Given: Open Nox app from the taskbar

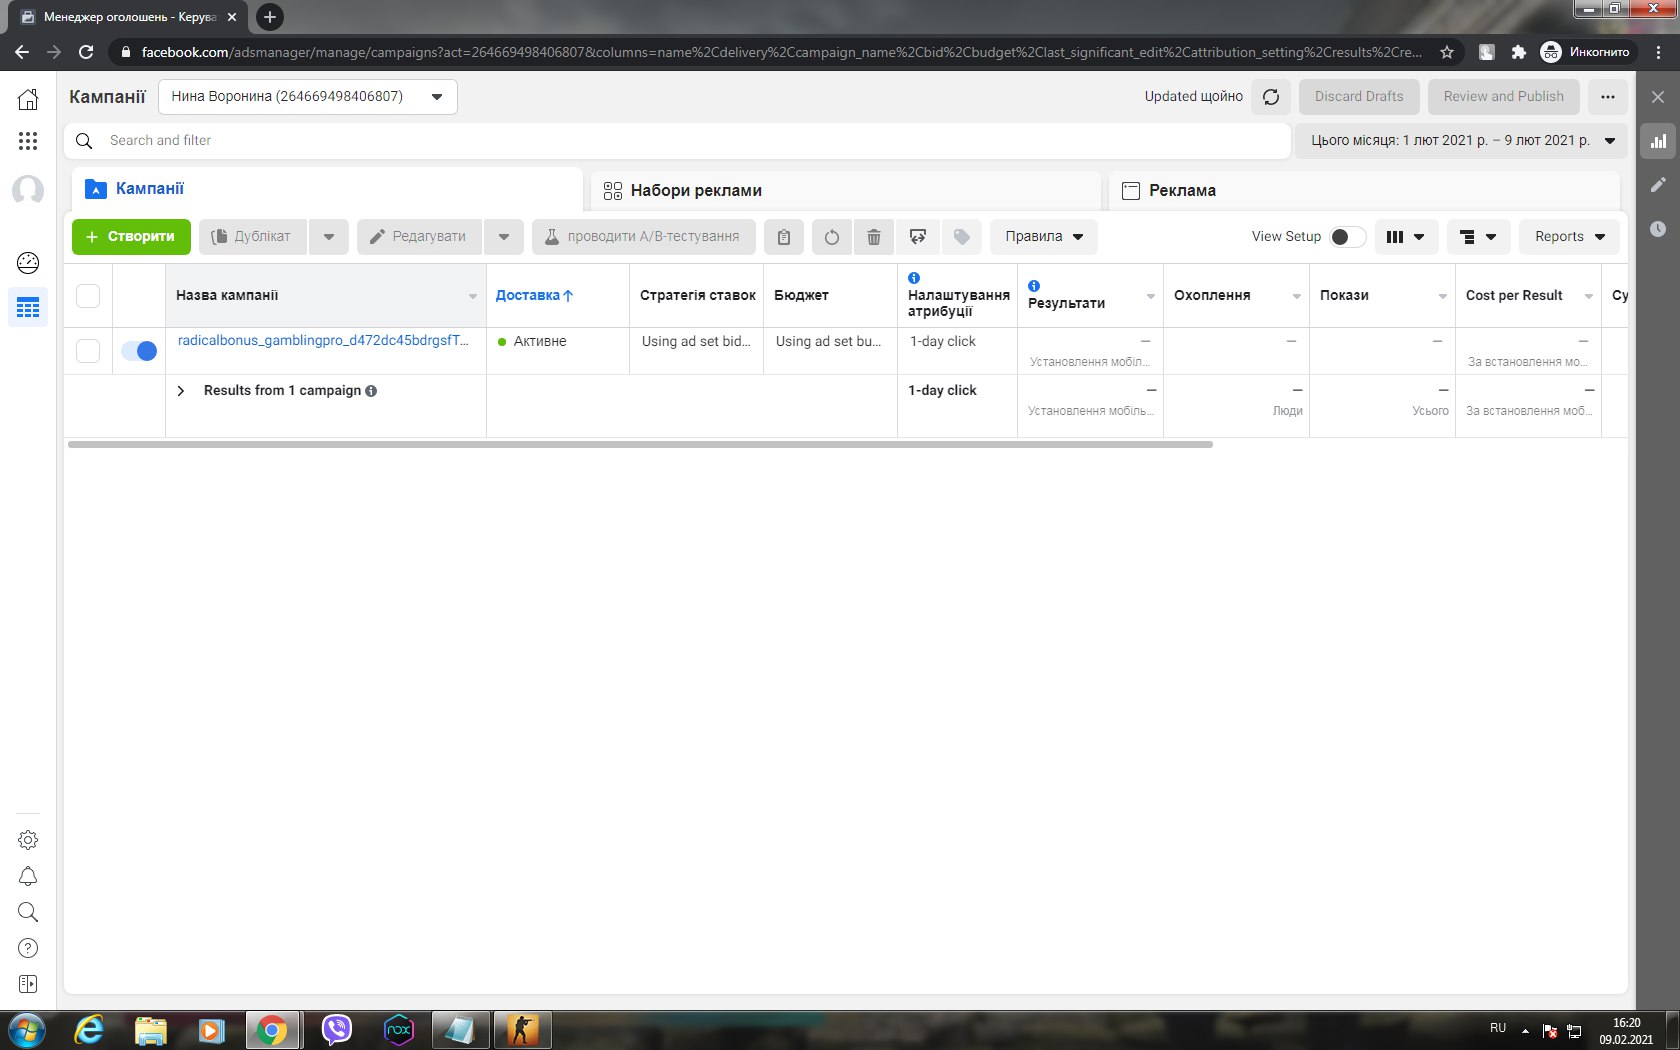Looking at the screenshot, I should pyautogui.click(x=398, y=1030).
